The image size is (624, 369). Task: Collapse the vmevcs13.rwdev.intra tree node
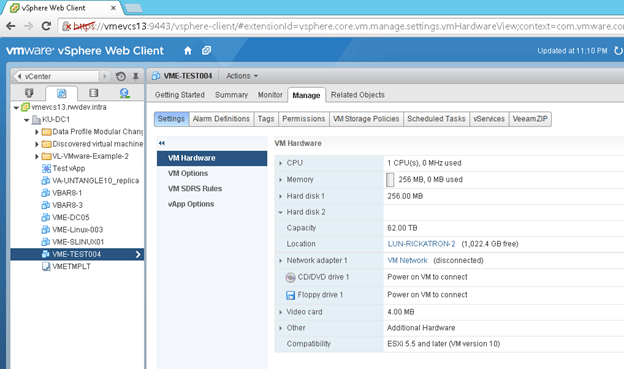pyautogui.click(x=16, y=107)
